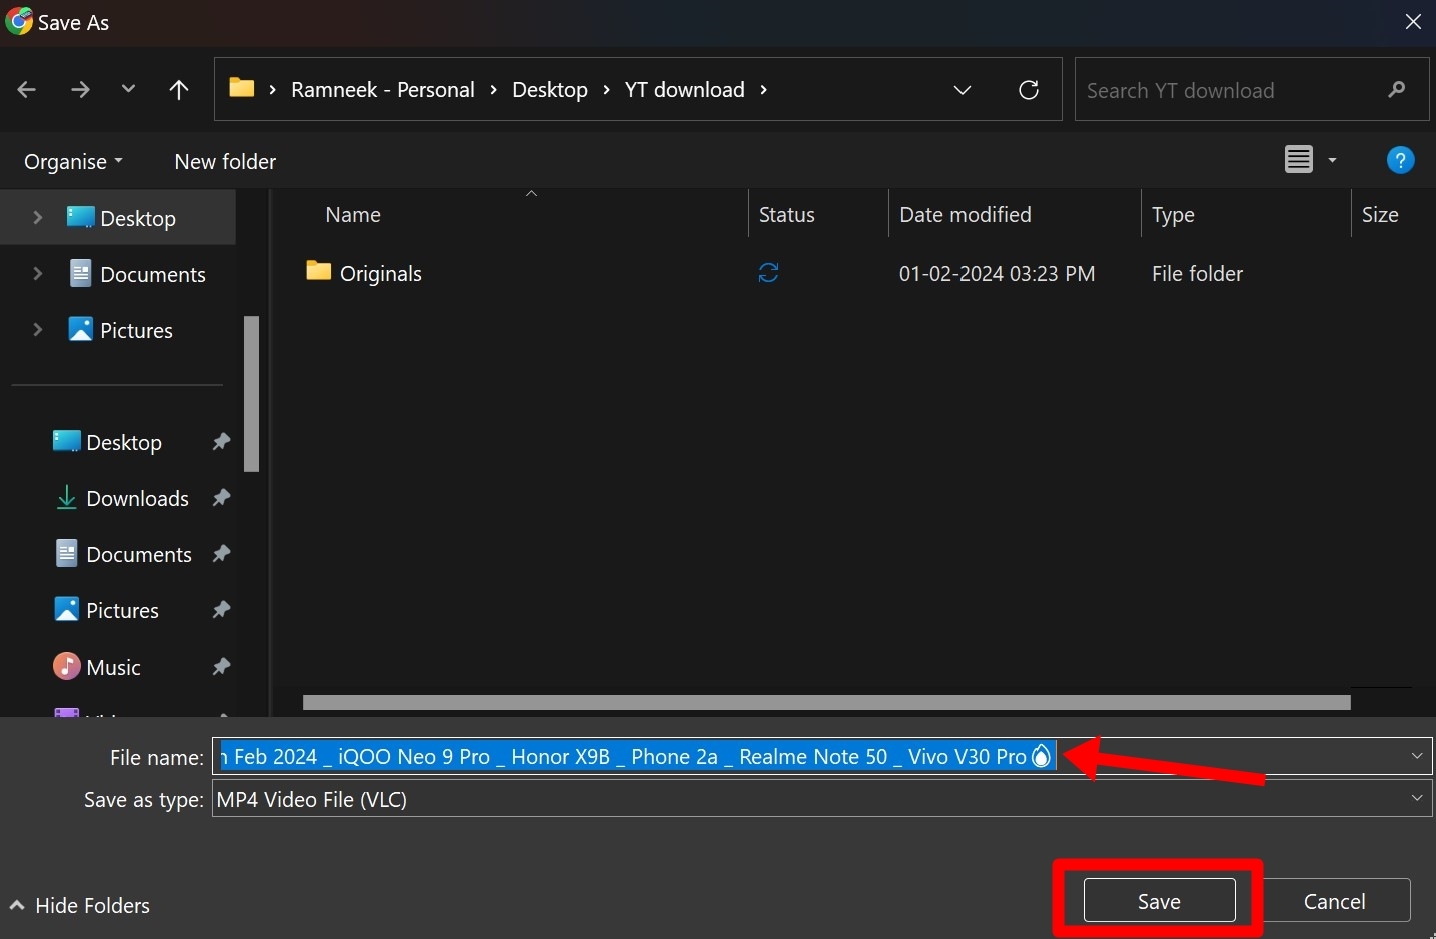Click pin icon next to Music

click(221, 666)
